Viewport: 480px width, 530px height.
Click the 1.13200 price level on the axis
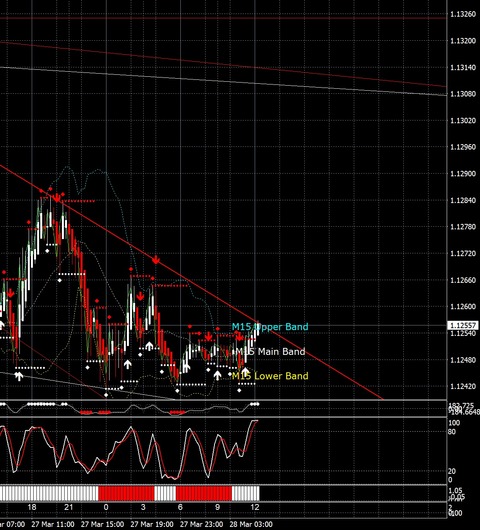click(463, 41)
